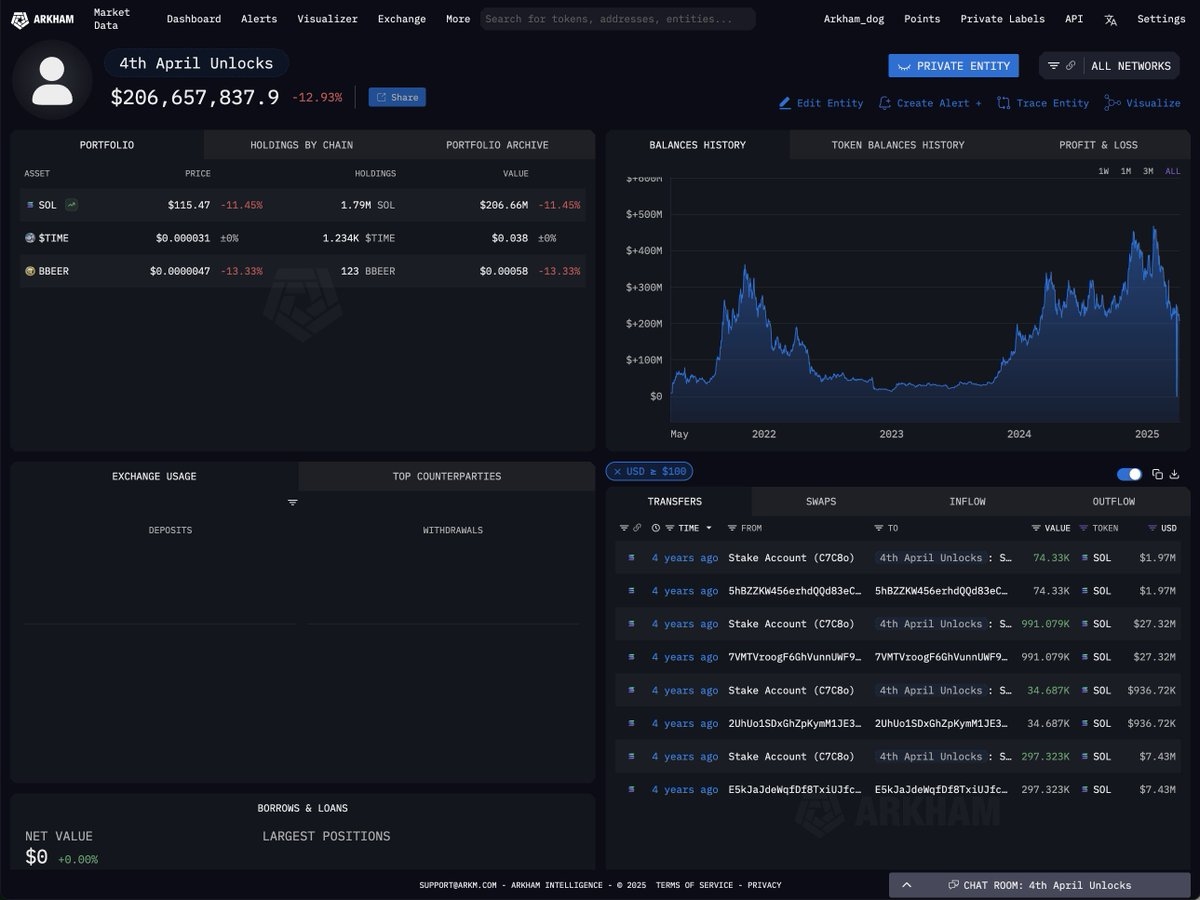Viewport: 1200px width, 900px height.
Task: Open Visualizer in navbar
Action: point(327,19)
